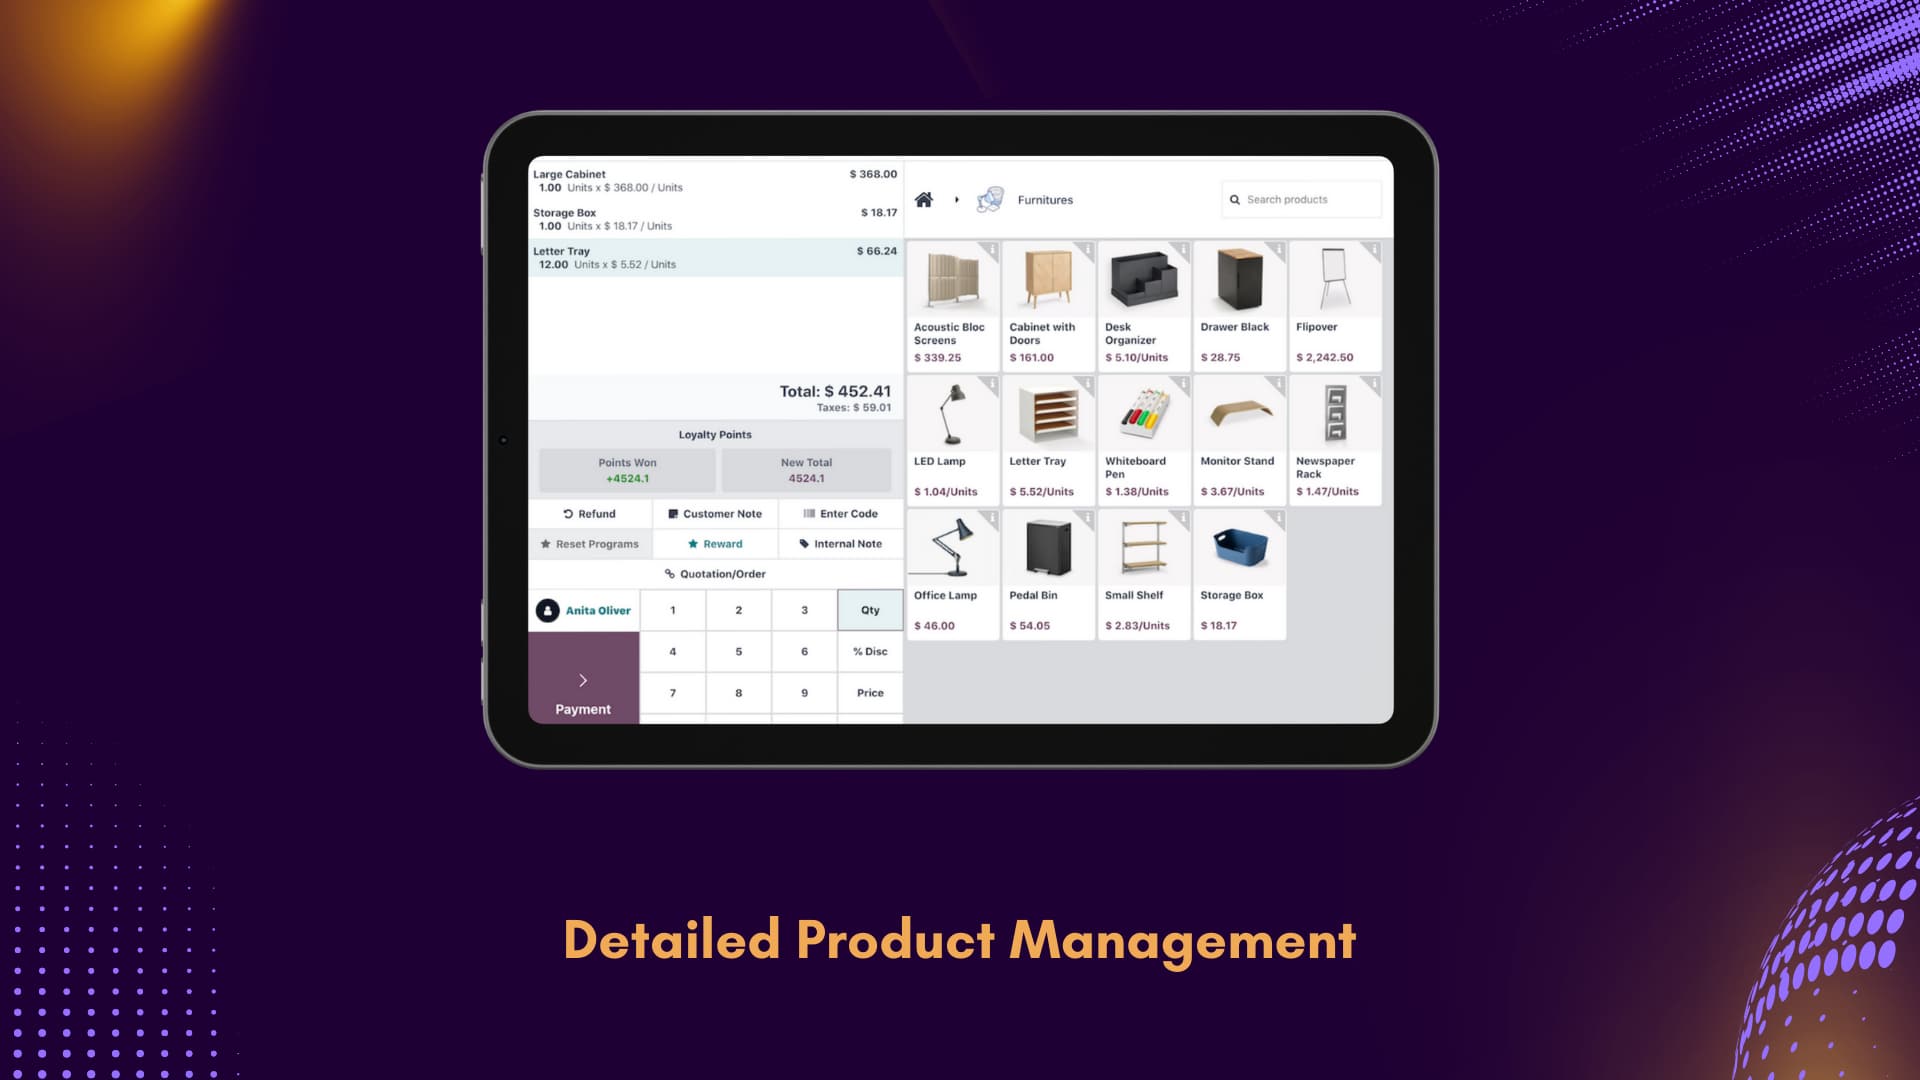This screenshot has height=1080, width=1920.
Task: Select the Enter Code key icon
Action: click(807, 513)
